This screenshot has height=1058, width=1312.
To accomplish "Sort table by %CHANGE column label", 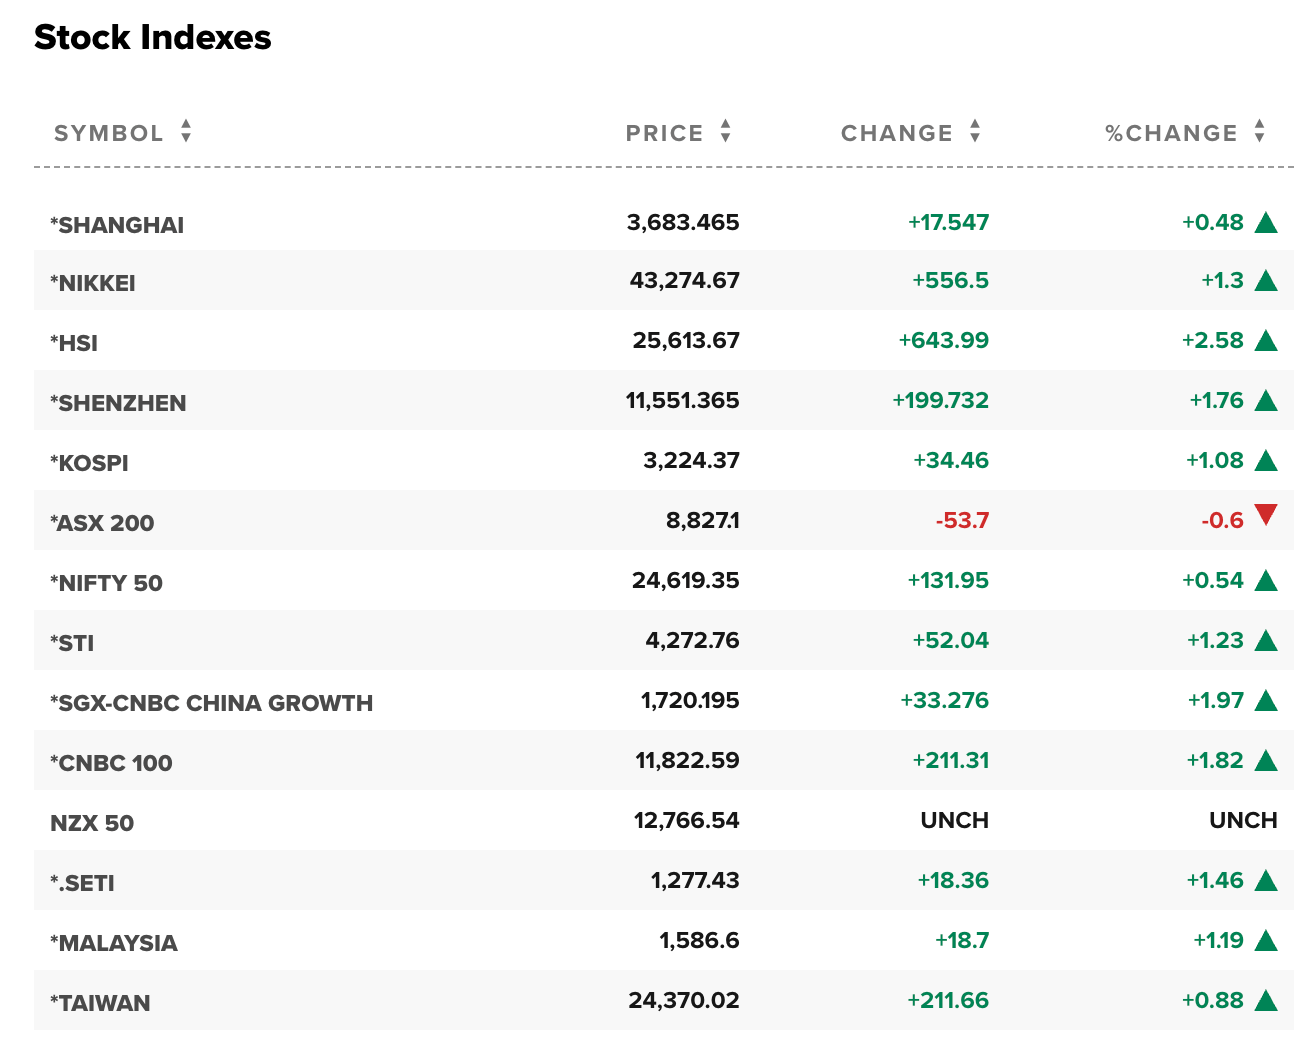I will (1171, 133).
